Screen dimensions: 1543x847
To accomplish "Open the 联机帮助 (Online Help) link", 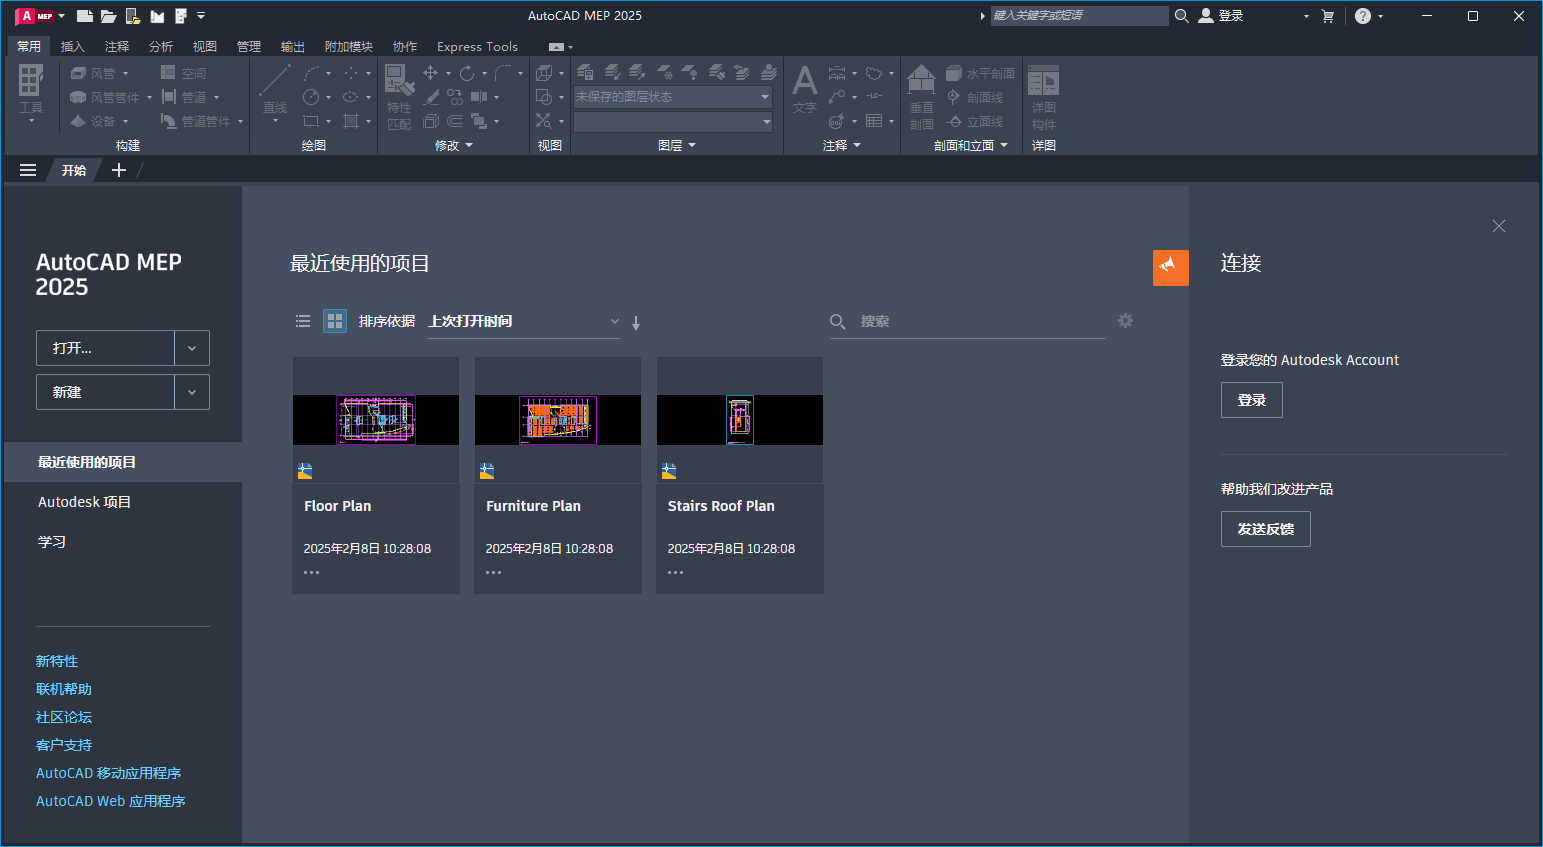I will [63, 688].
